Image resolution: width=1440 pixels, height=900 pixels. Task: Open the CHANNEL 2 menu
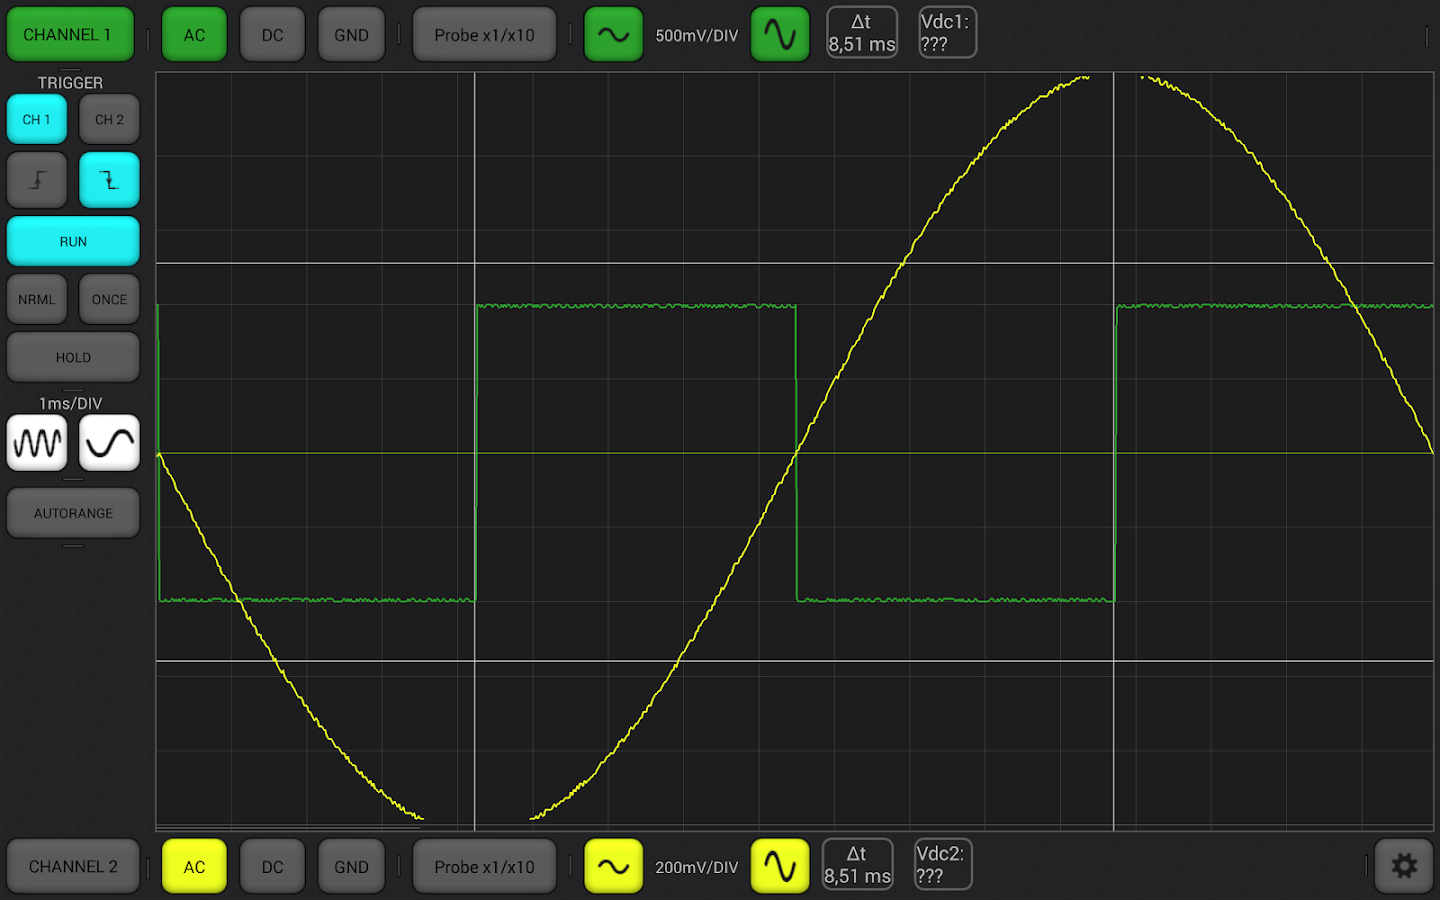click(x=72, y=866)
